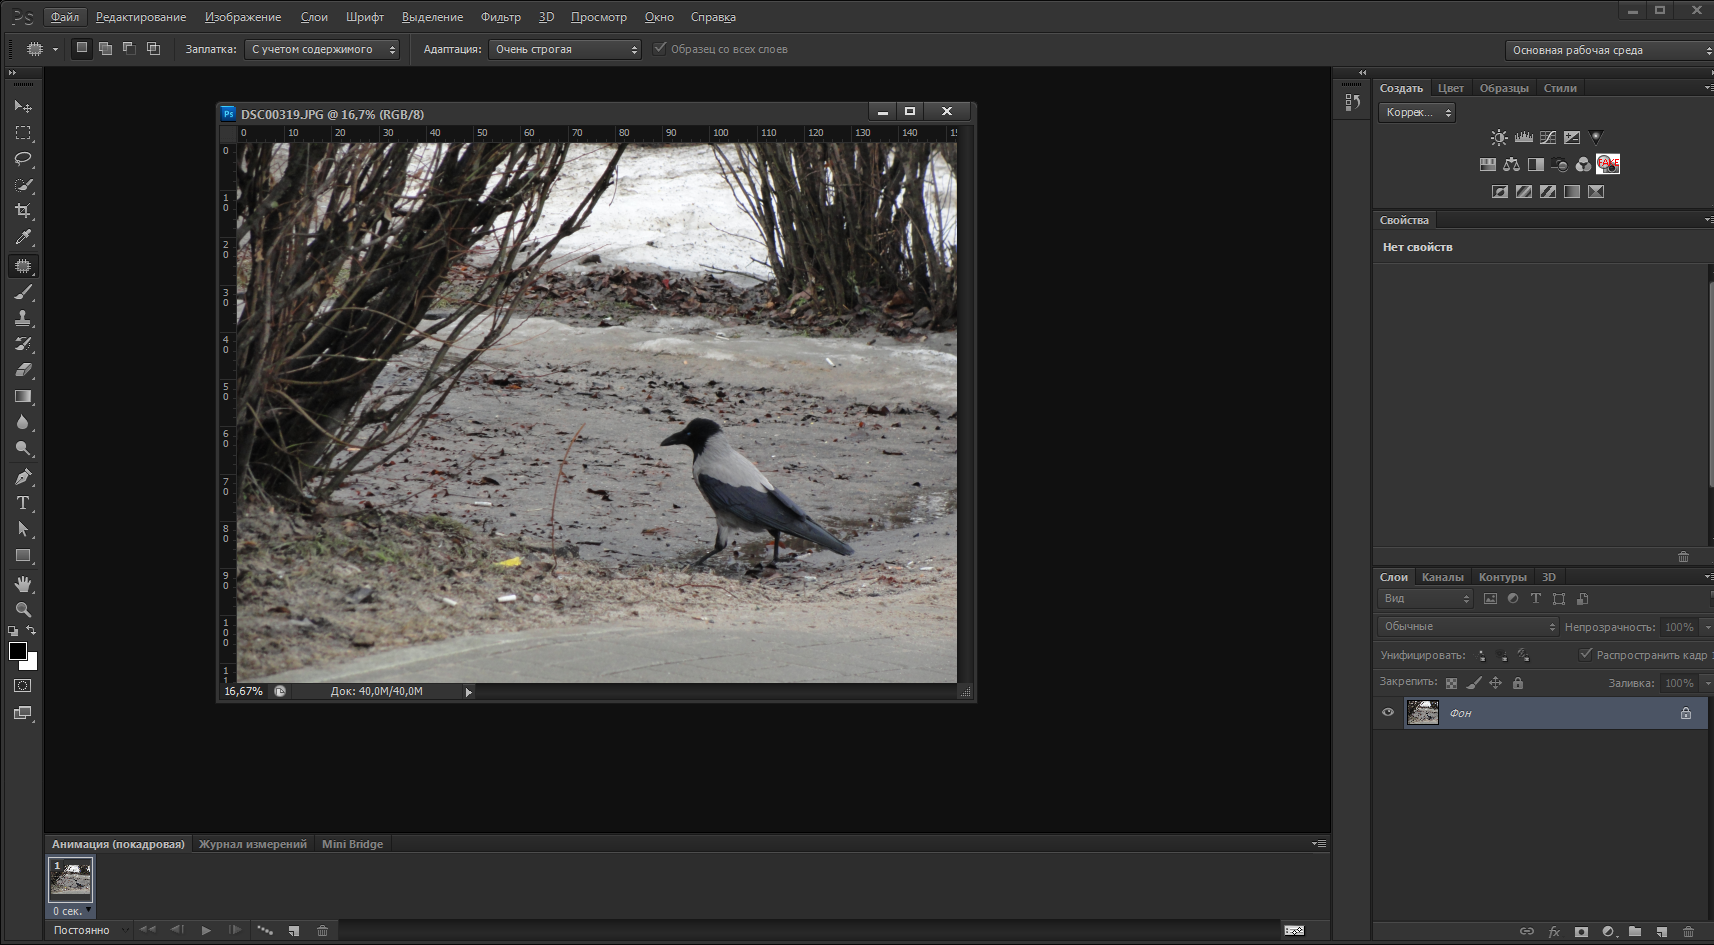Toggle the 'Распространить кадр' checkbox

coord(1585,655)
